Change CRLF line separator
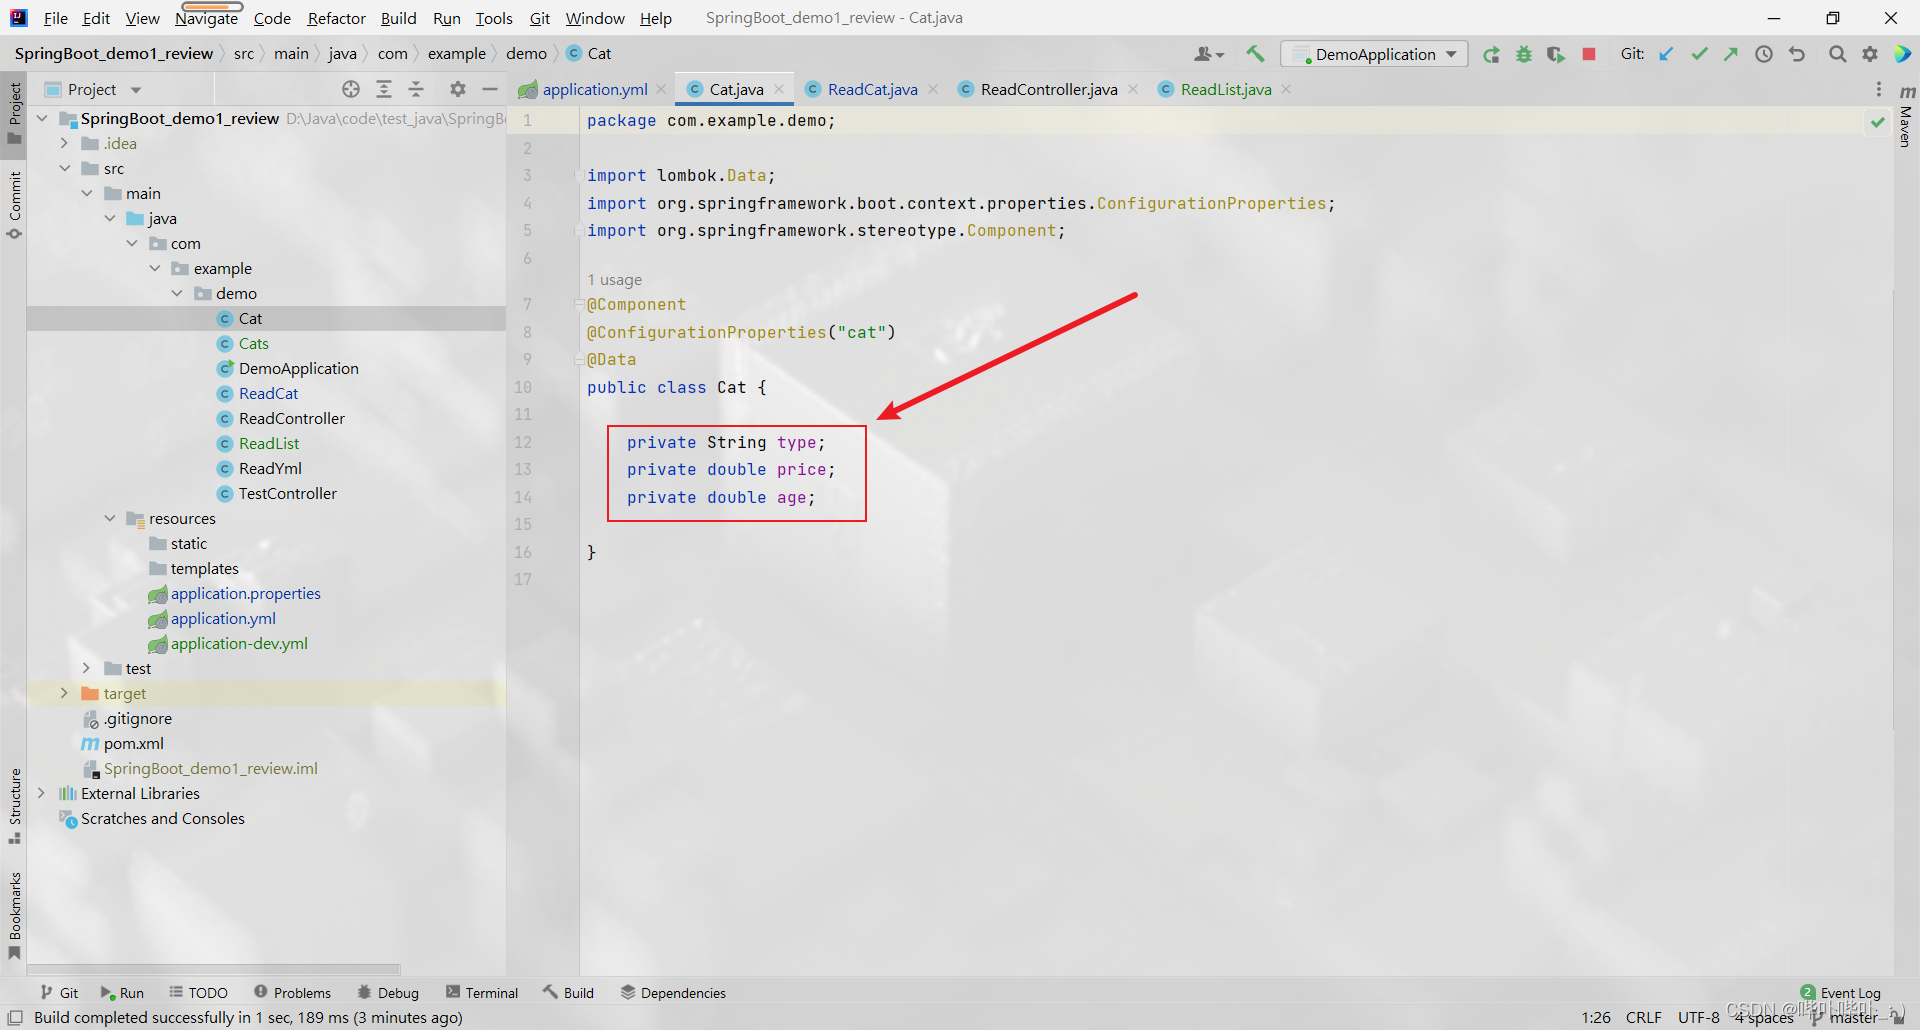 [x=1644, y=1018]
